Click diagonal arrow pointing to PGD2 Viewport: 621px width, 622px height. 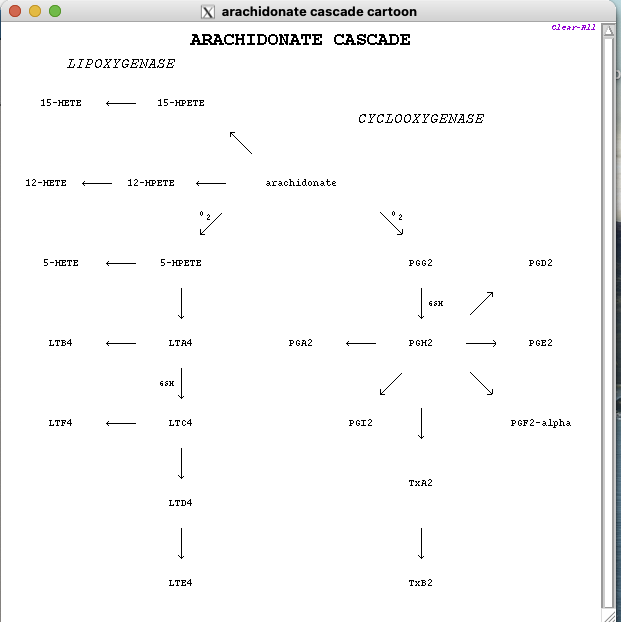481,303
